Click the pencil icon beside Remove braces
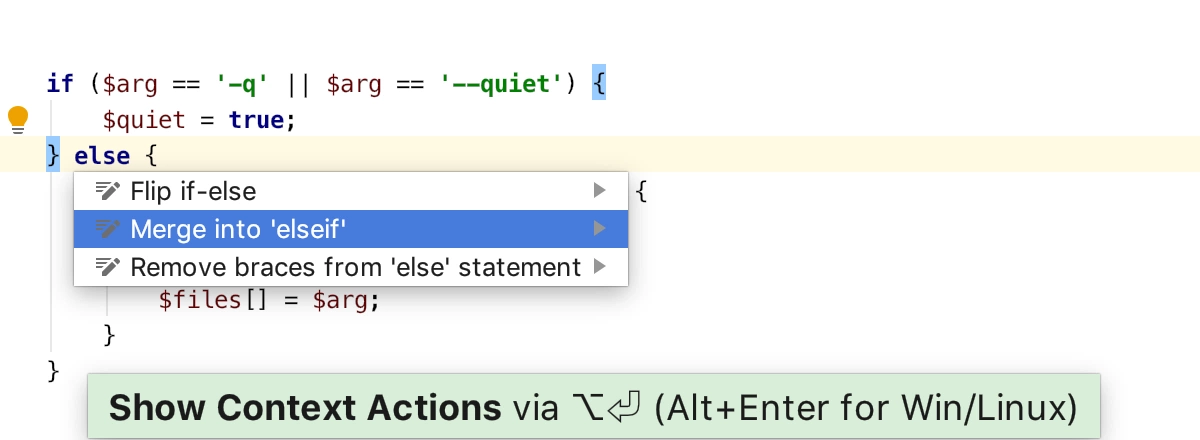Viewport: 1200px width, 440px height. pos(107,267)
